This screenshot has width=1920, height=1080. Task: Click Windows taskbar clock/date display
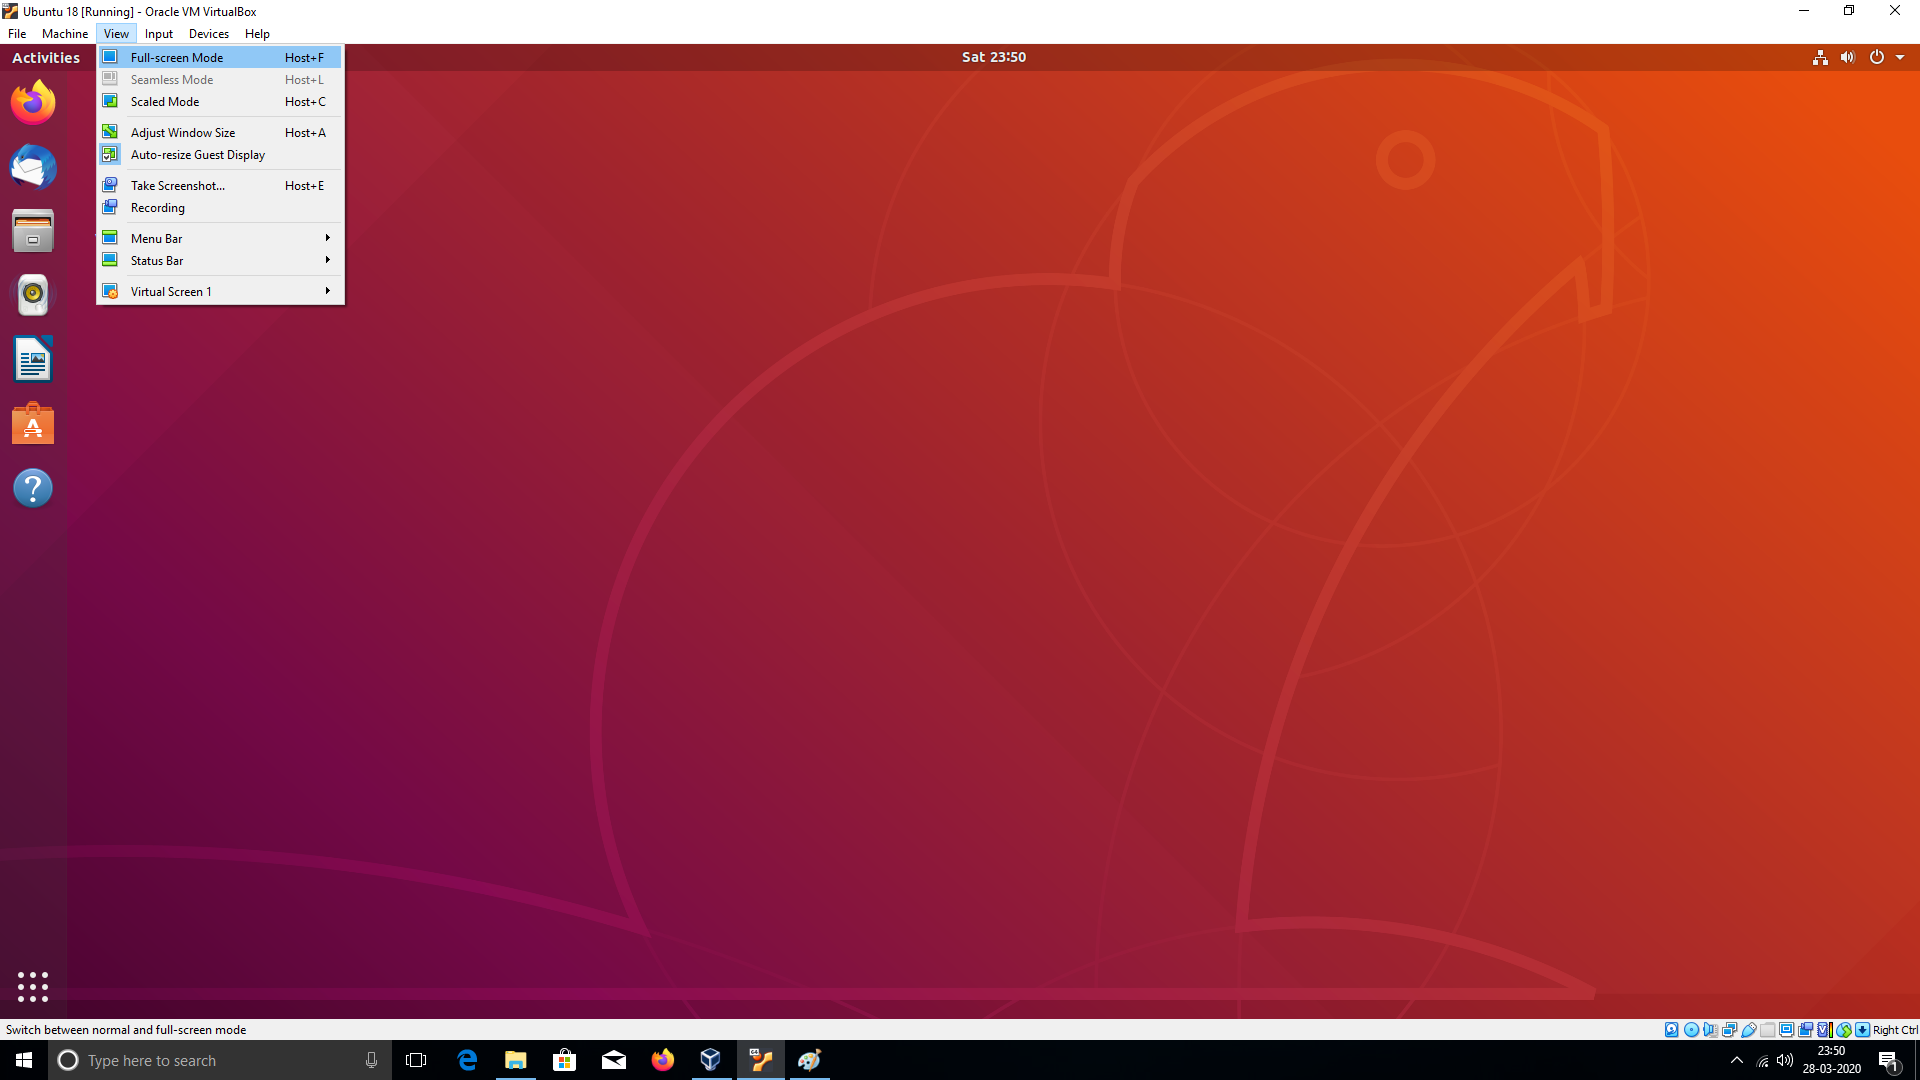point(1834,1059)
